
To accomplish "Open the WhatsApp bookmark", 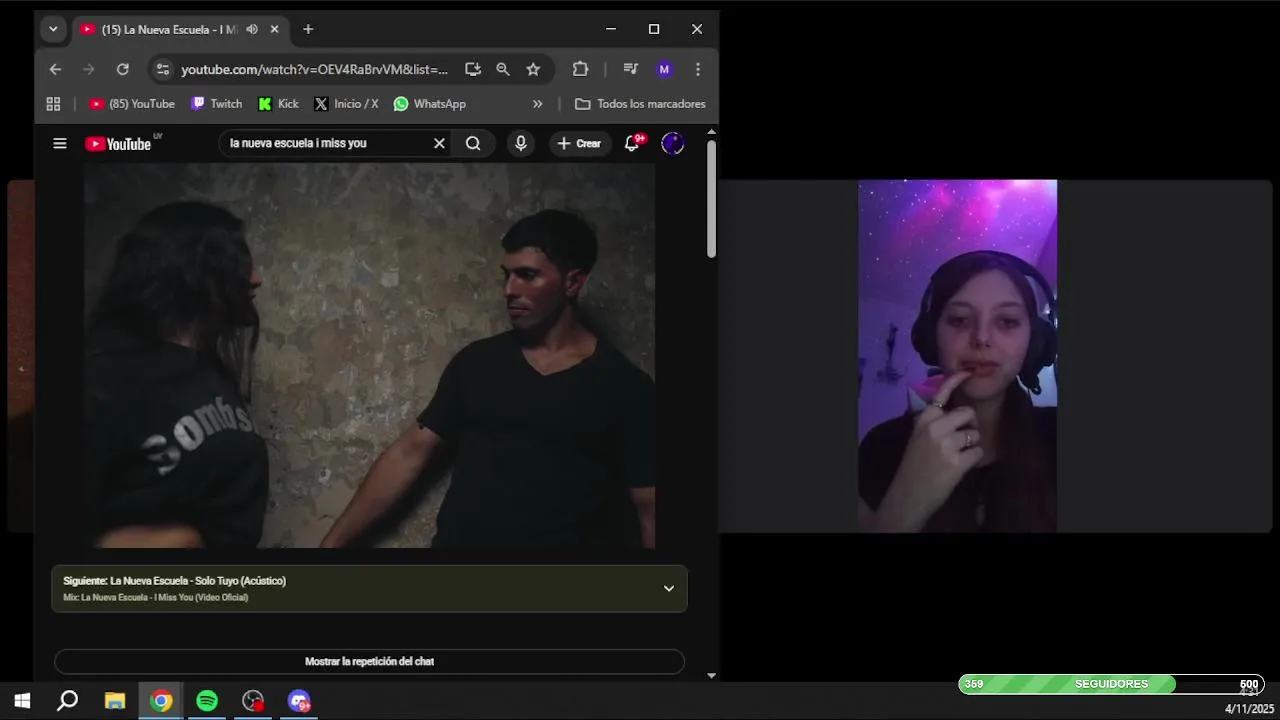I will click(430, 104).
